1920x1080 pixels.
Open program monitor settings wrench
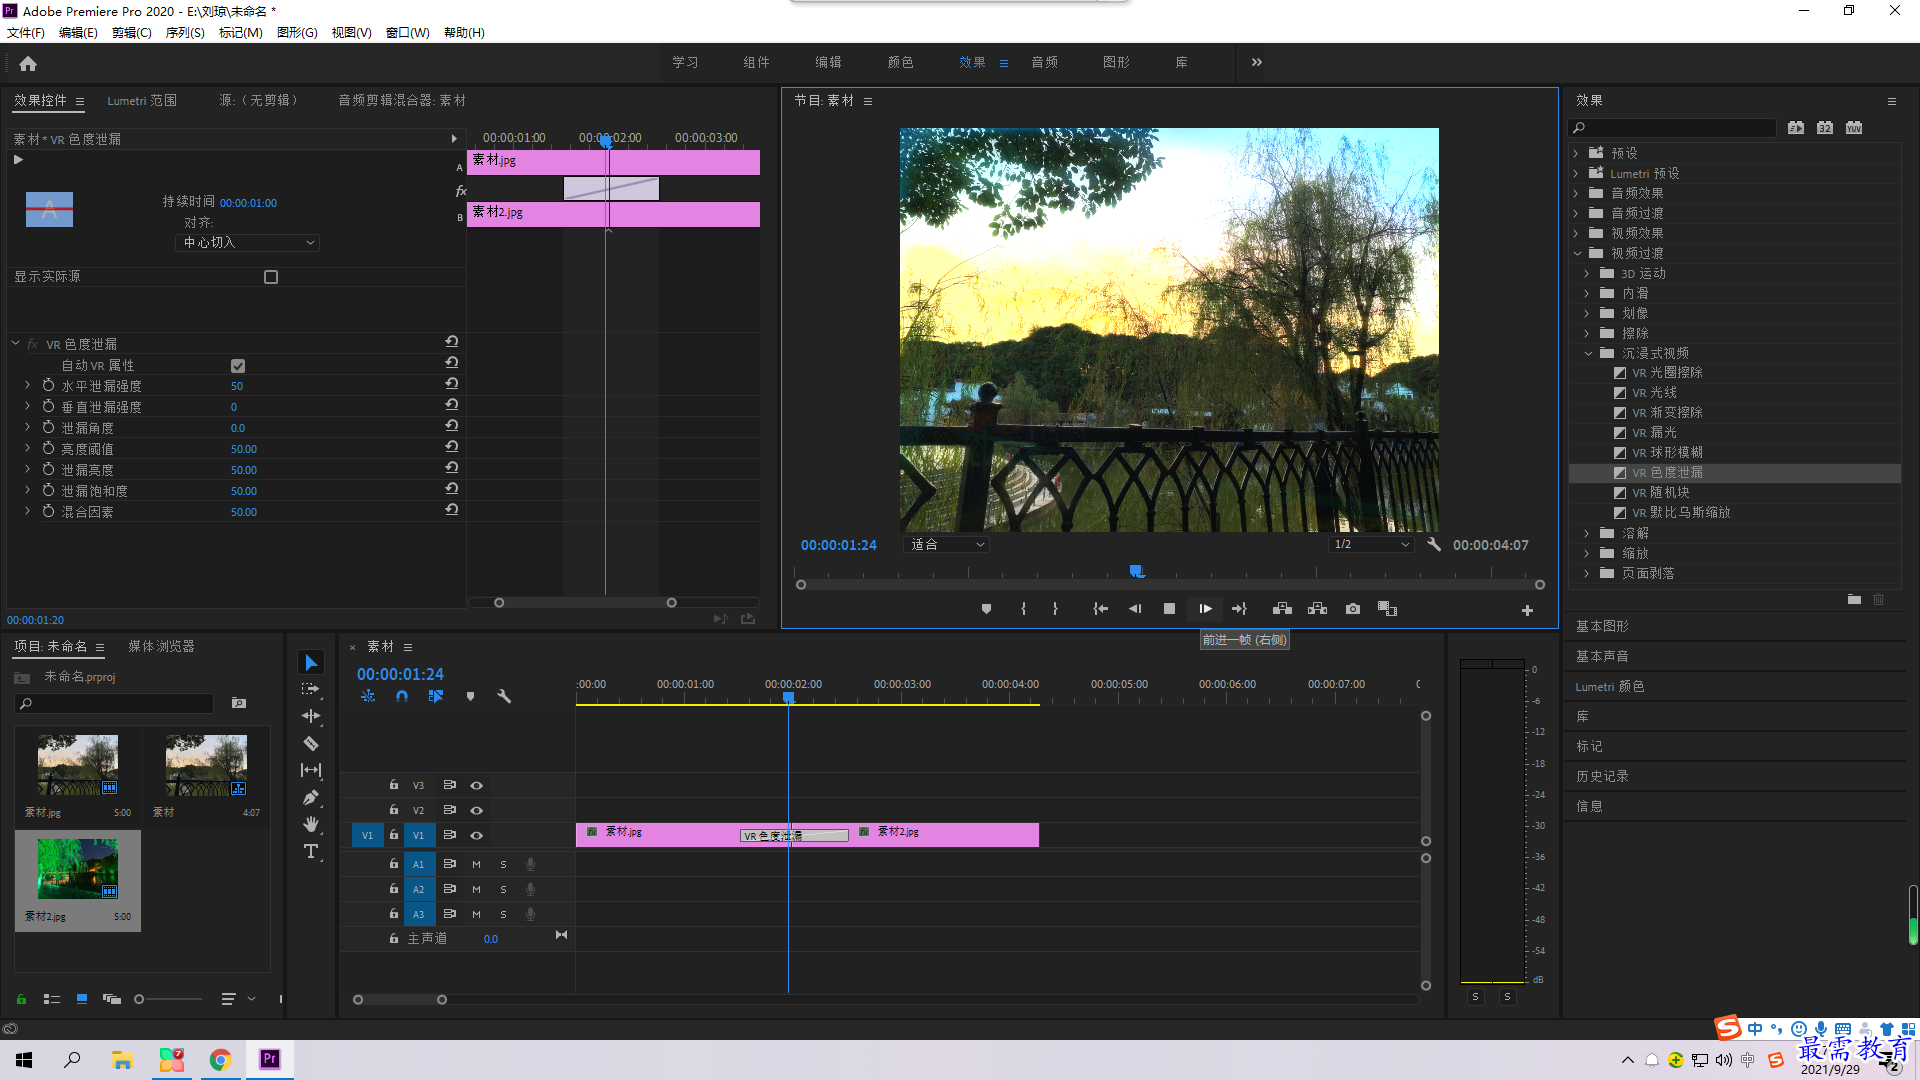(x=1434, y=544)
